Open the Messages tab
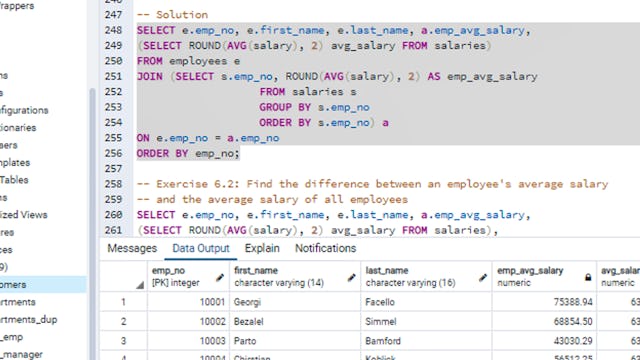This screenshot has height=360, width=640. pos(132,248)
